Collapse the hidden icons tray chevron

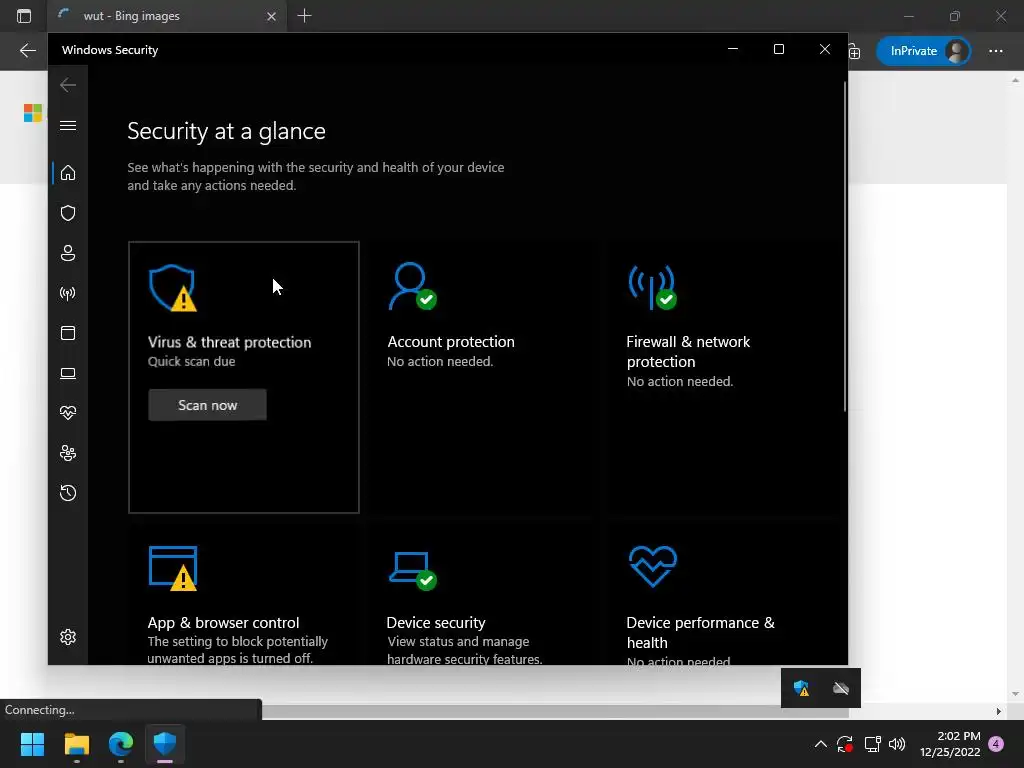pyautogui.click(x=821, y=744)
